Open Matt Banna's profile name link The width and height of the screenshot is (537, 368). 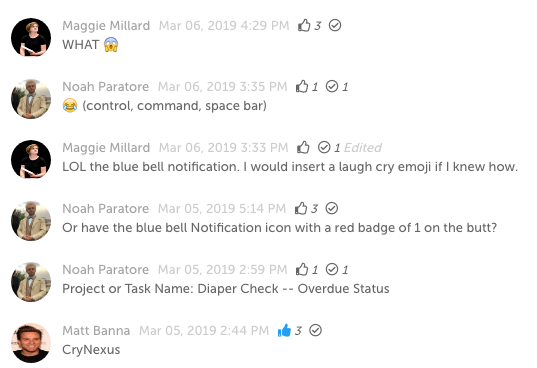[96, 330]
